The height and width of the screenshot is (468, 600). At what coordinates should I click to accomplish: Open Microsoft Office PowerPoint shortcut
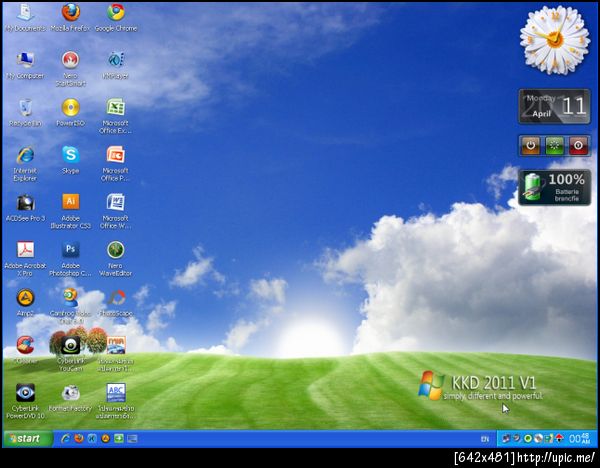pos(116,163)
